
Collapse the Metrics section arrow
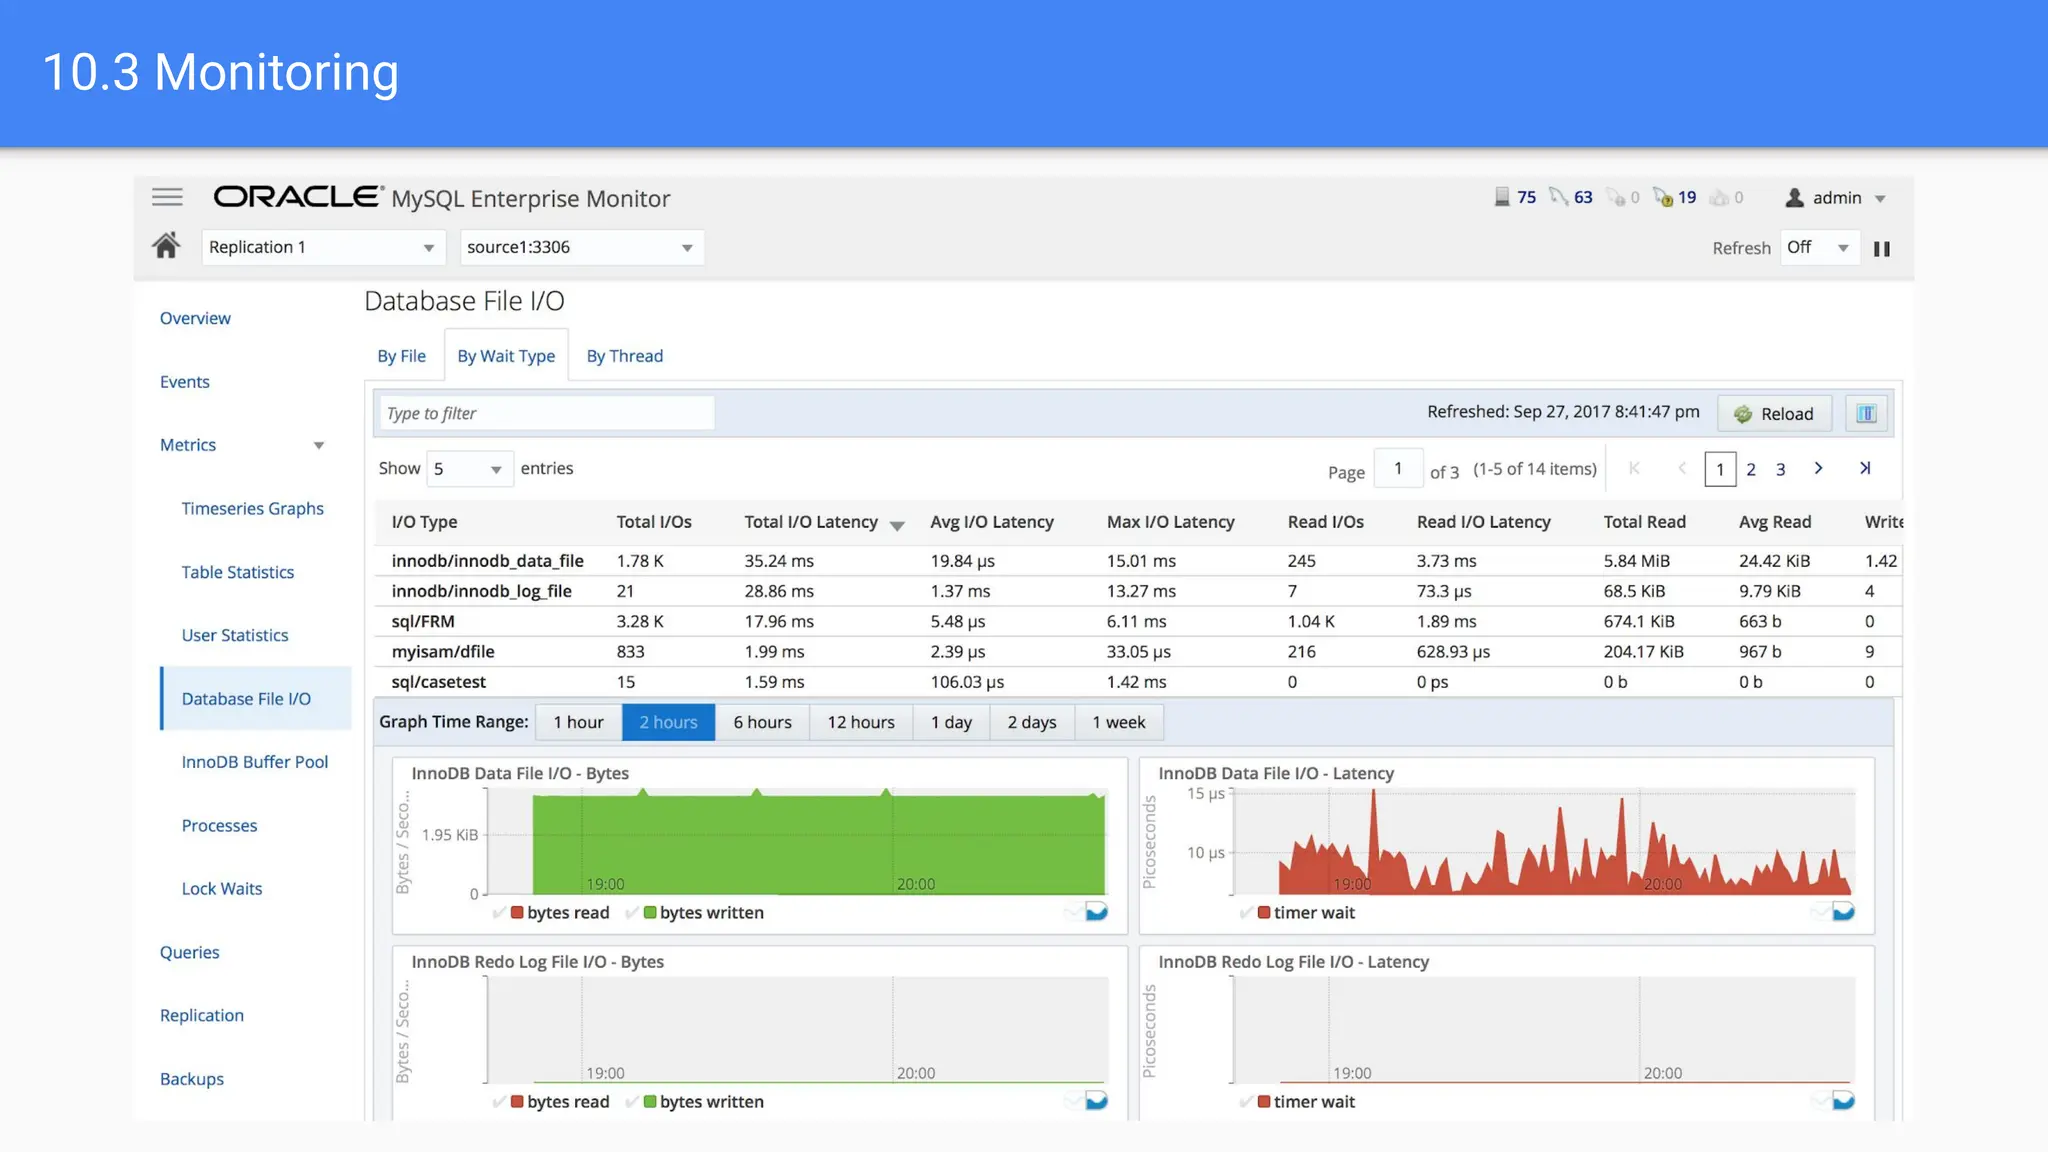point(319,445)
